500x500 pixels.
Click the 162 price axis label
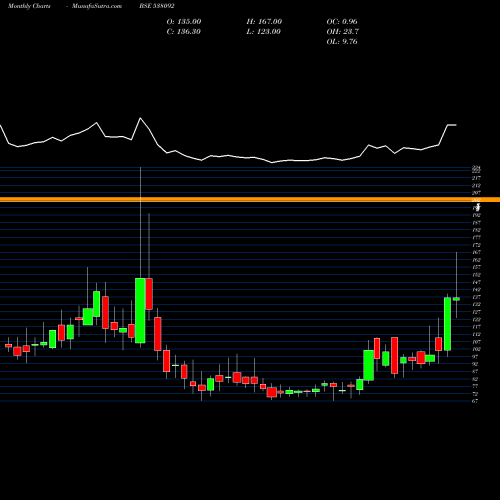(x=476, y=260)
